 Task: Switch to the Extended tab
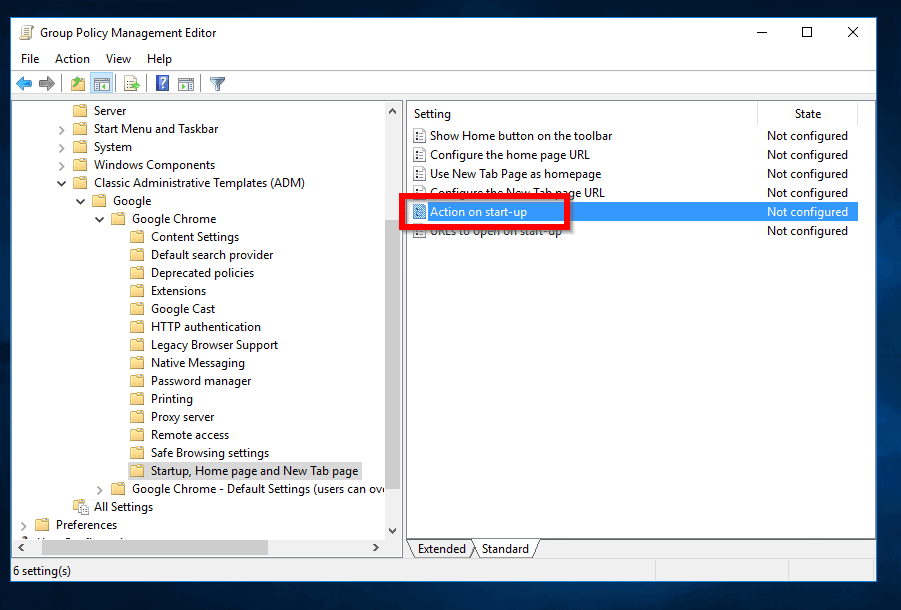441,549
